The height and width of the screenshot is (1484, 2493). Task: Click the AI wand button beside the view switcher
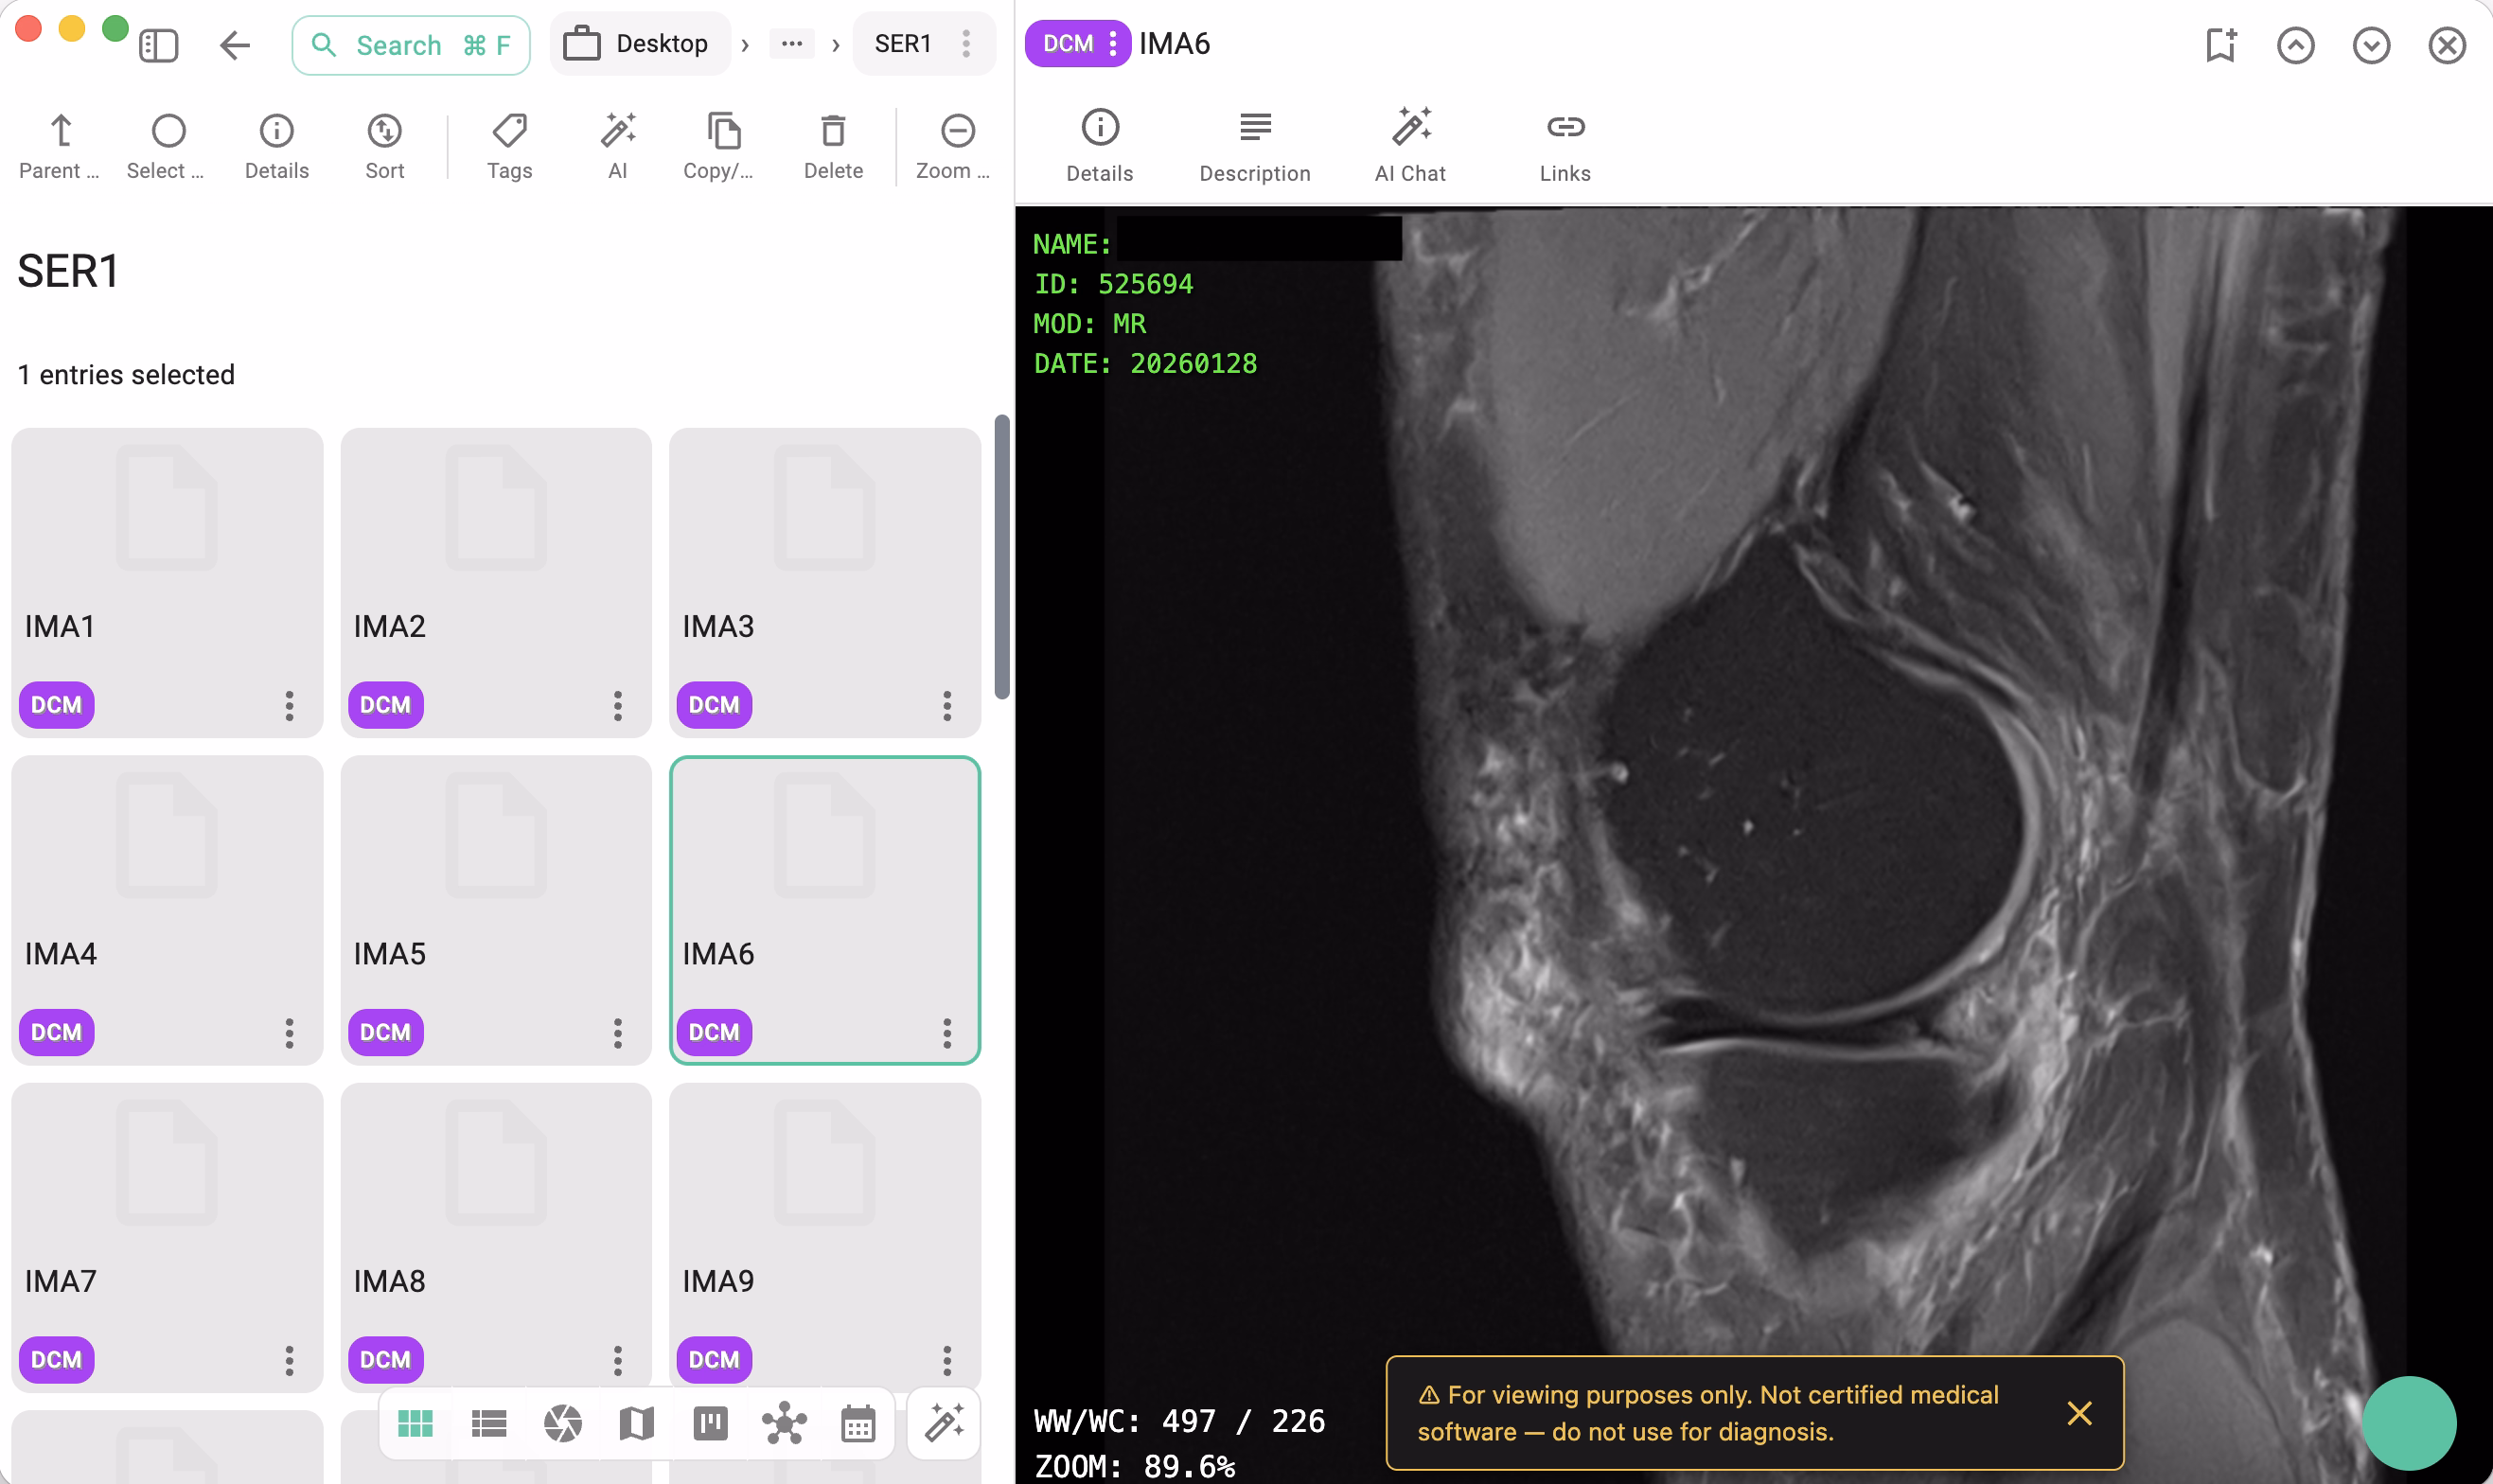point(944,1423)
